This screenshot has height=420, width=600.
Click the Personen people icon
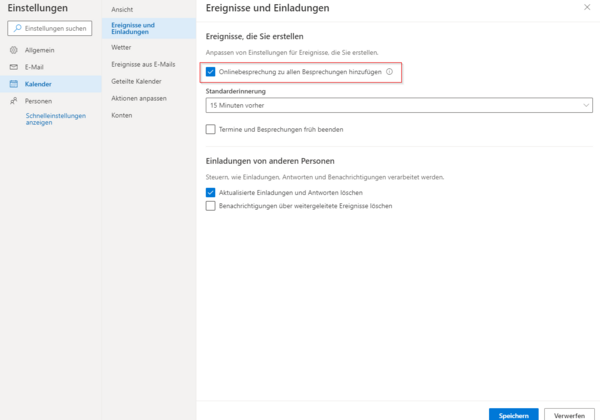[x=13, y=101]
